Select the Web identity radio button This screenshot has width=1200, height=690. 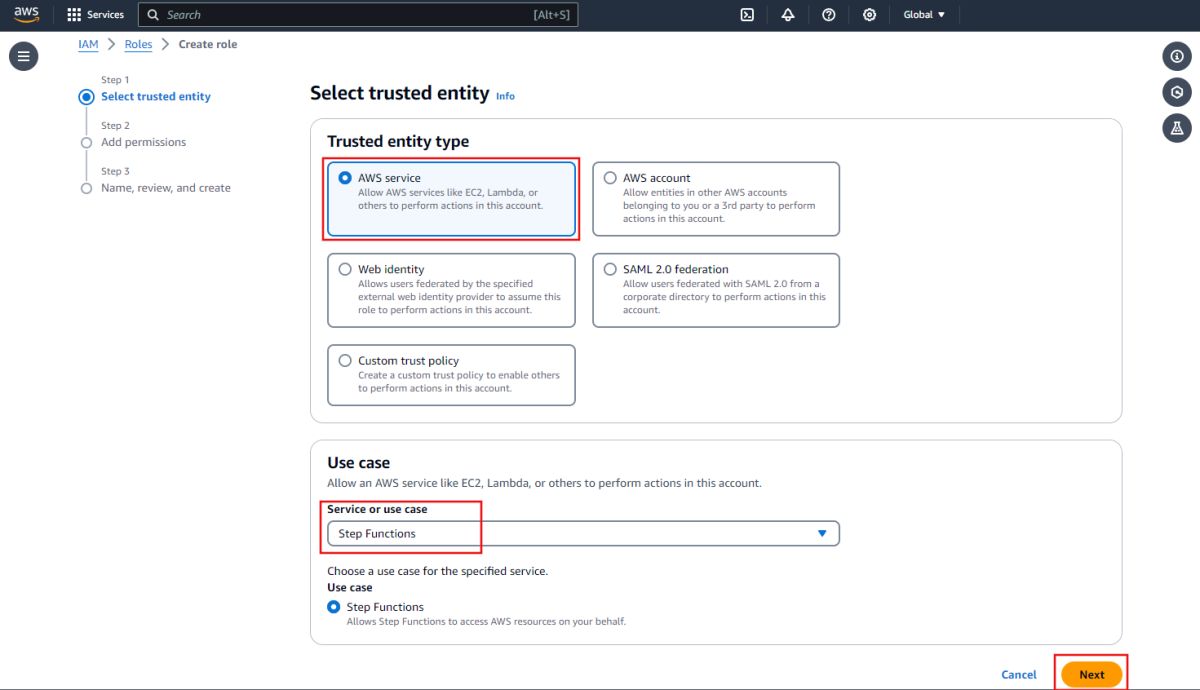click(345, 269)
